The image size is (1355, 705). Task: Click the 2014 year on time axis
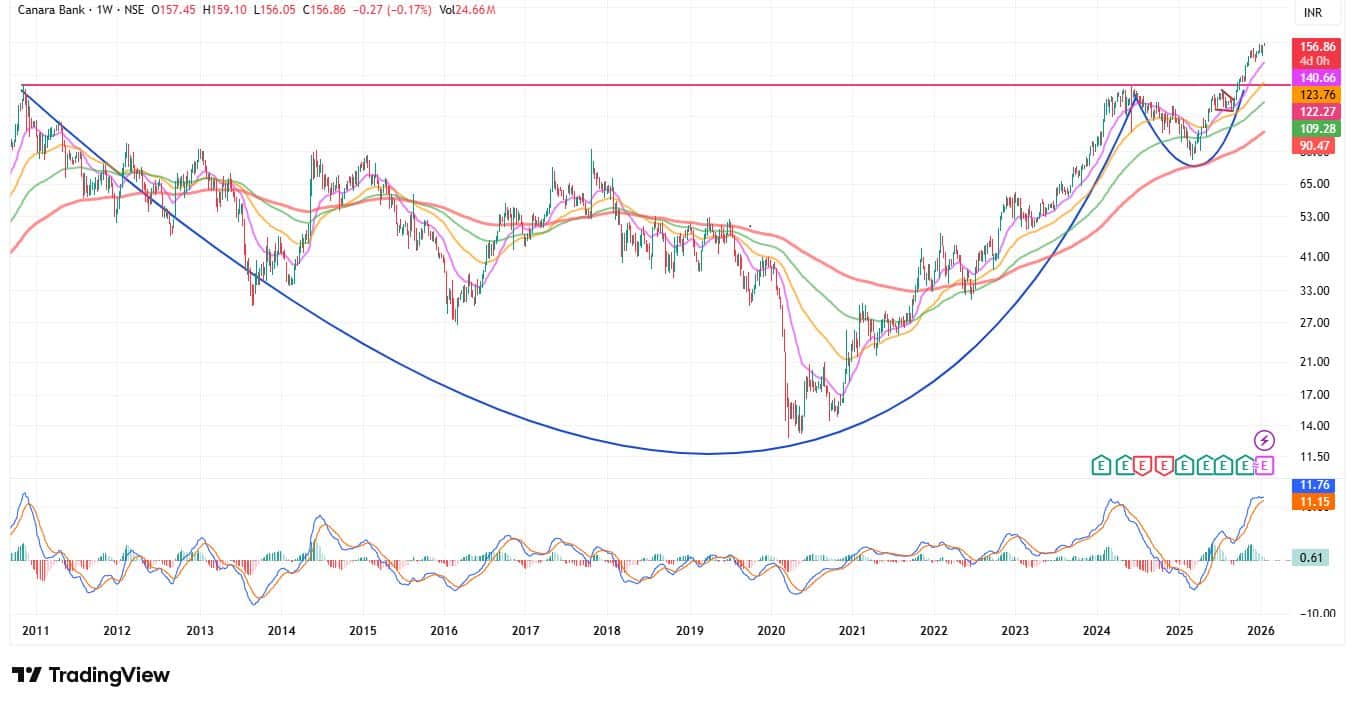[281, 631]
